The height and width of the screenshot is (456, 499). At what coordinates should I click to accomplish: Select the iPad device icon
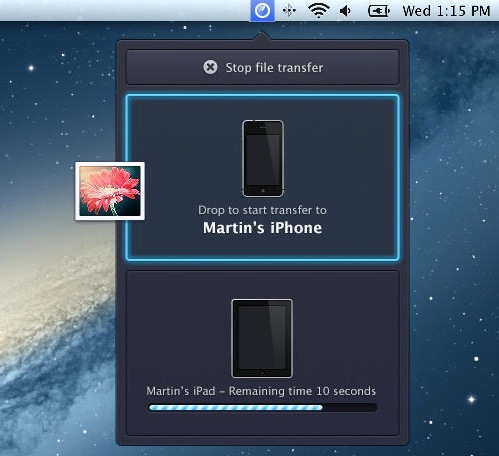click(x=262, y=338)
